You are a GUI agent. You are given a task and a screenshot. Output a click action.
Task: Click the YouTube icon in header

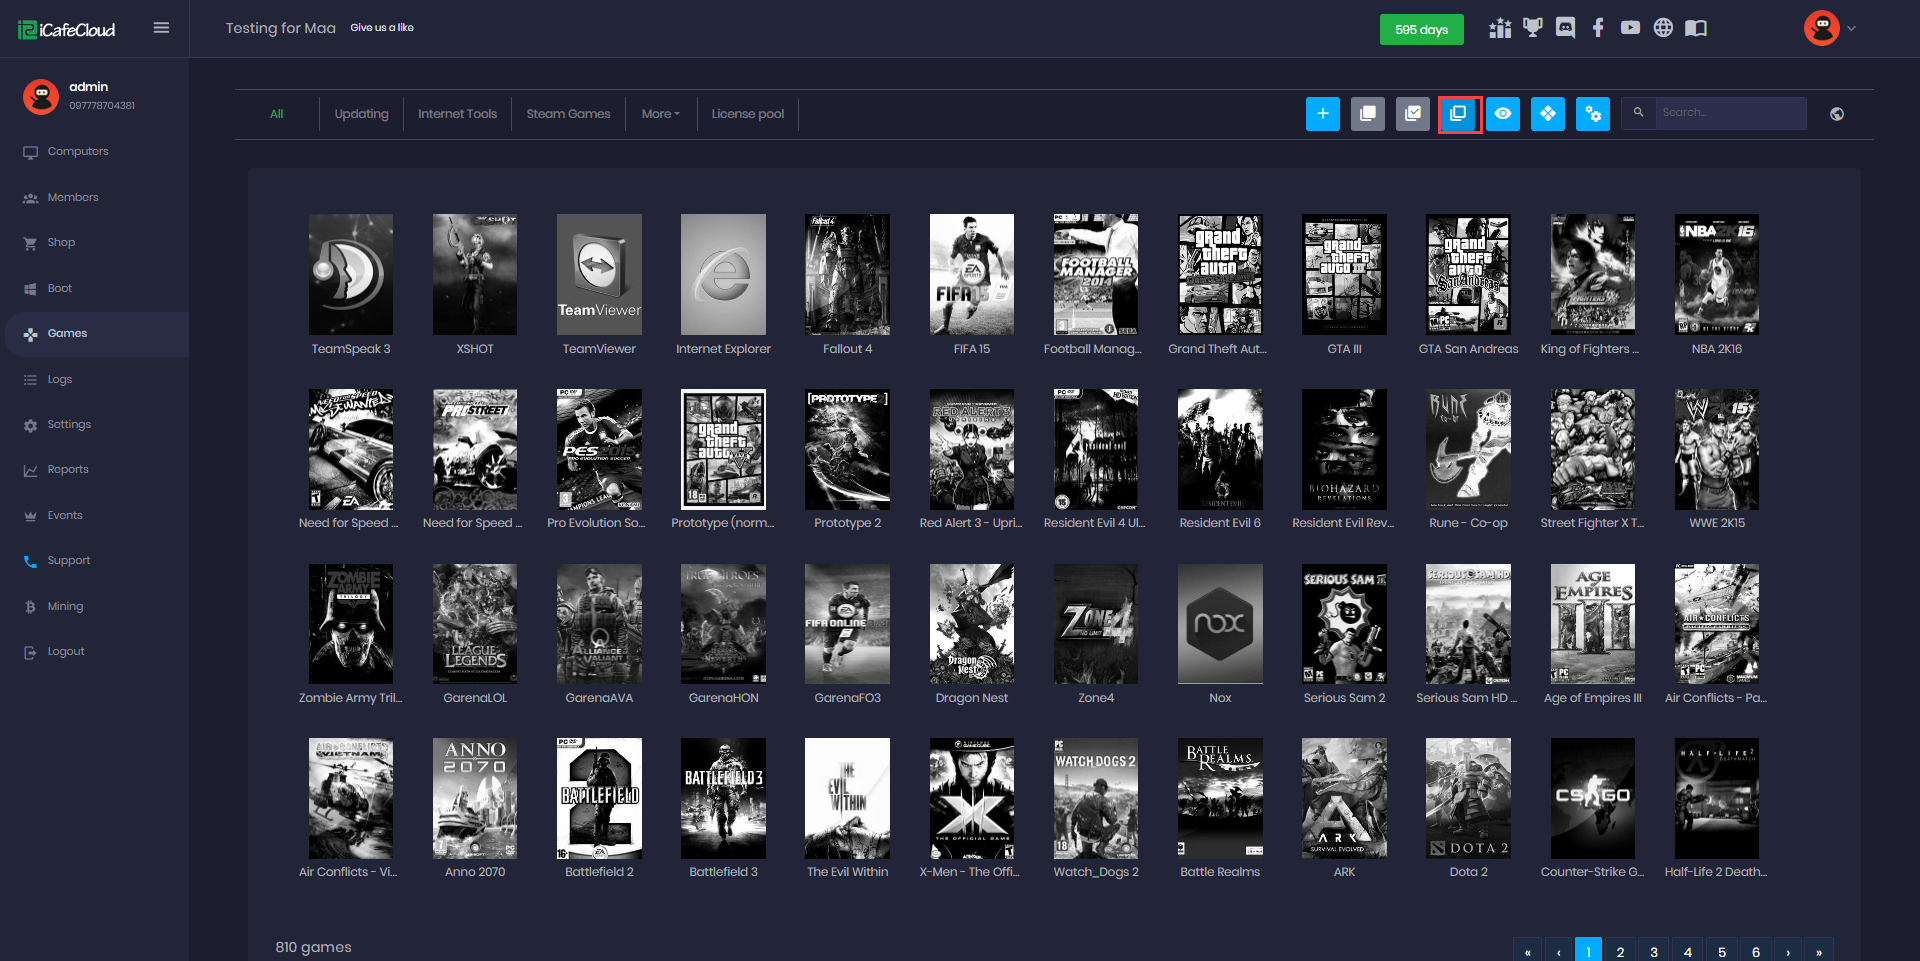point(1630,28)
